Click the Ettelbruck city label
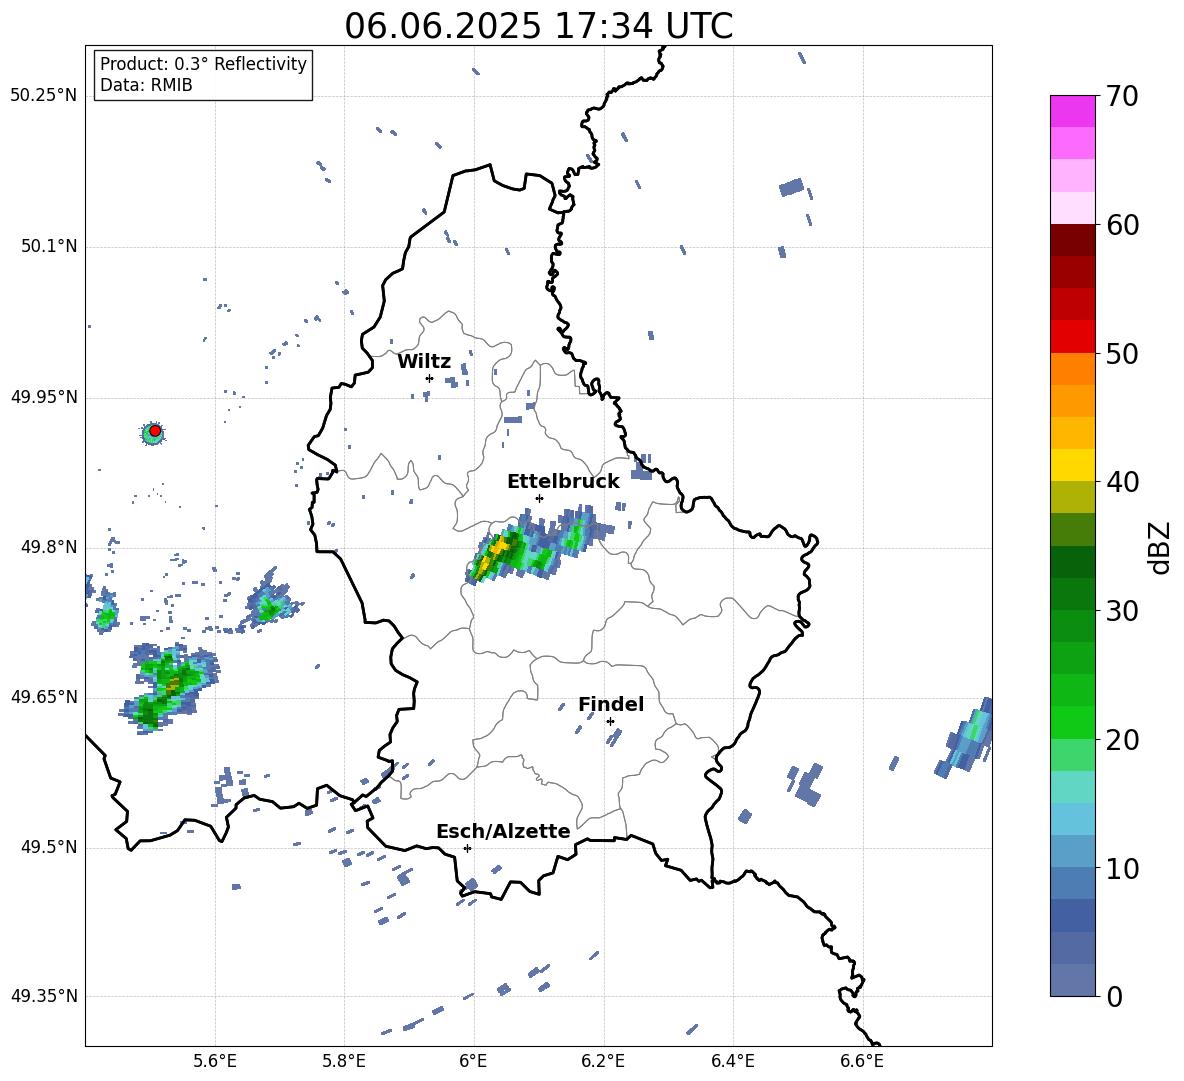1184x1081 pixels. pos(563,481)
